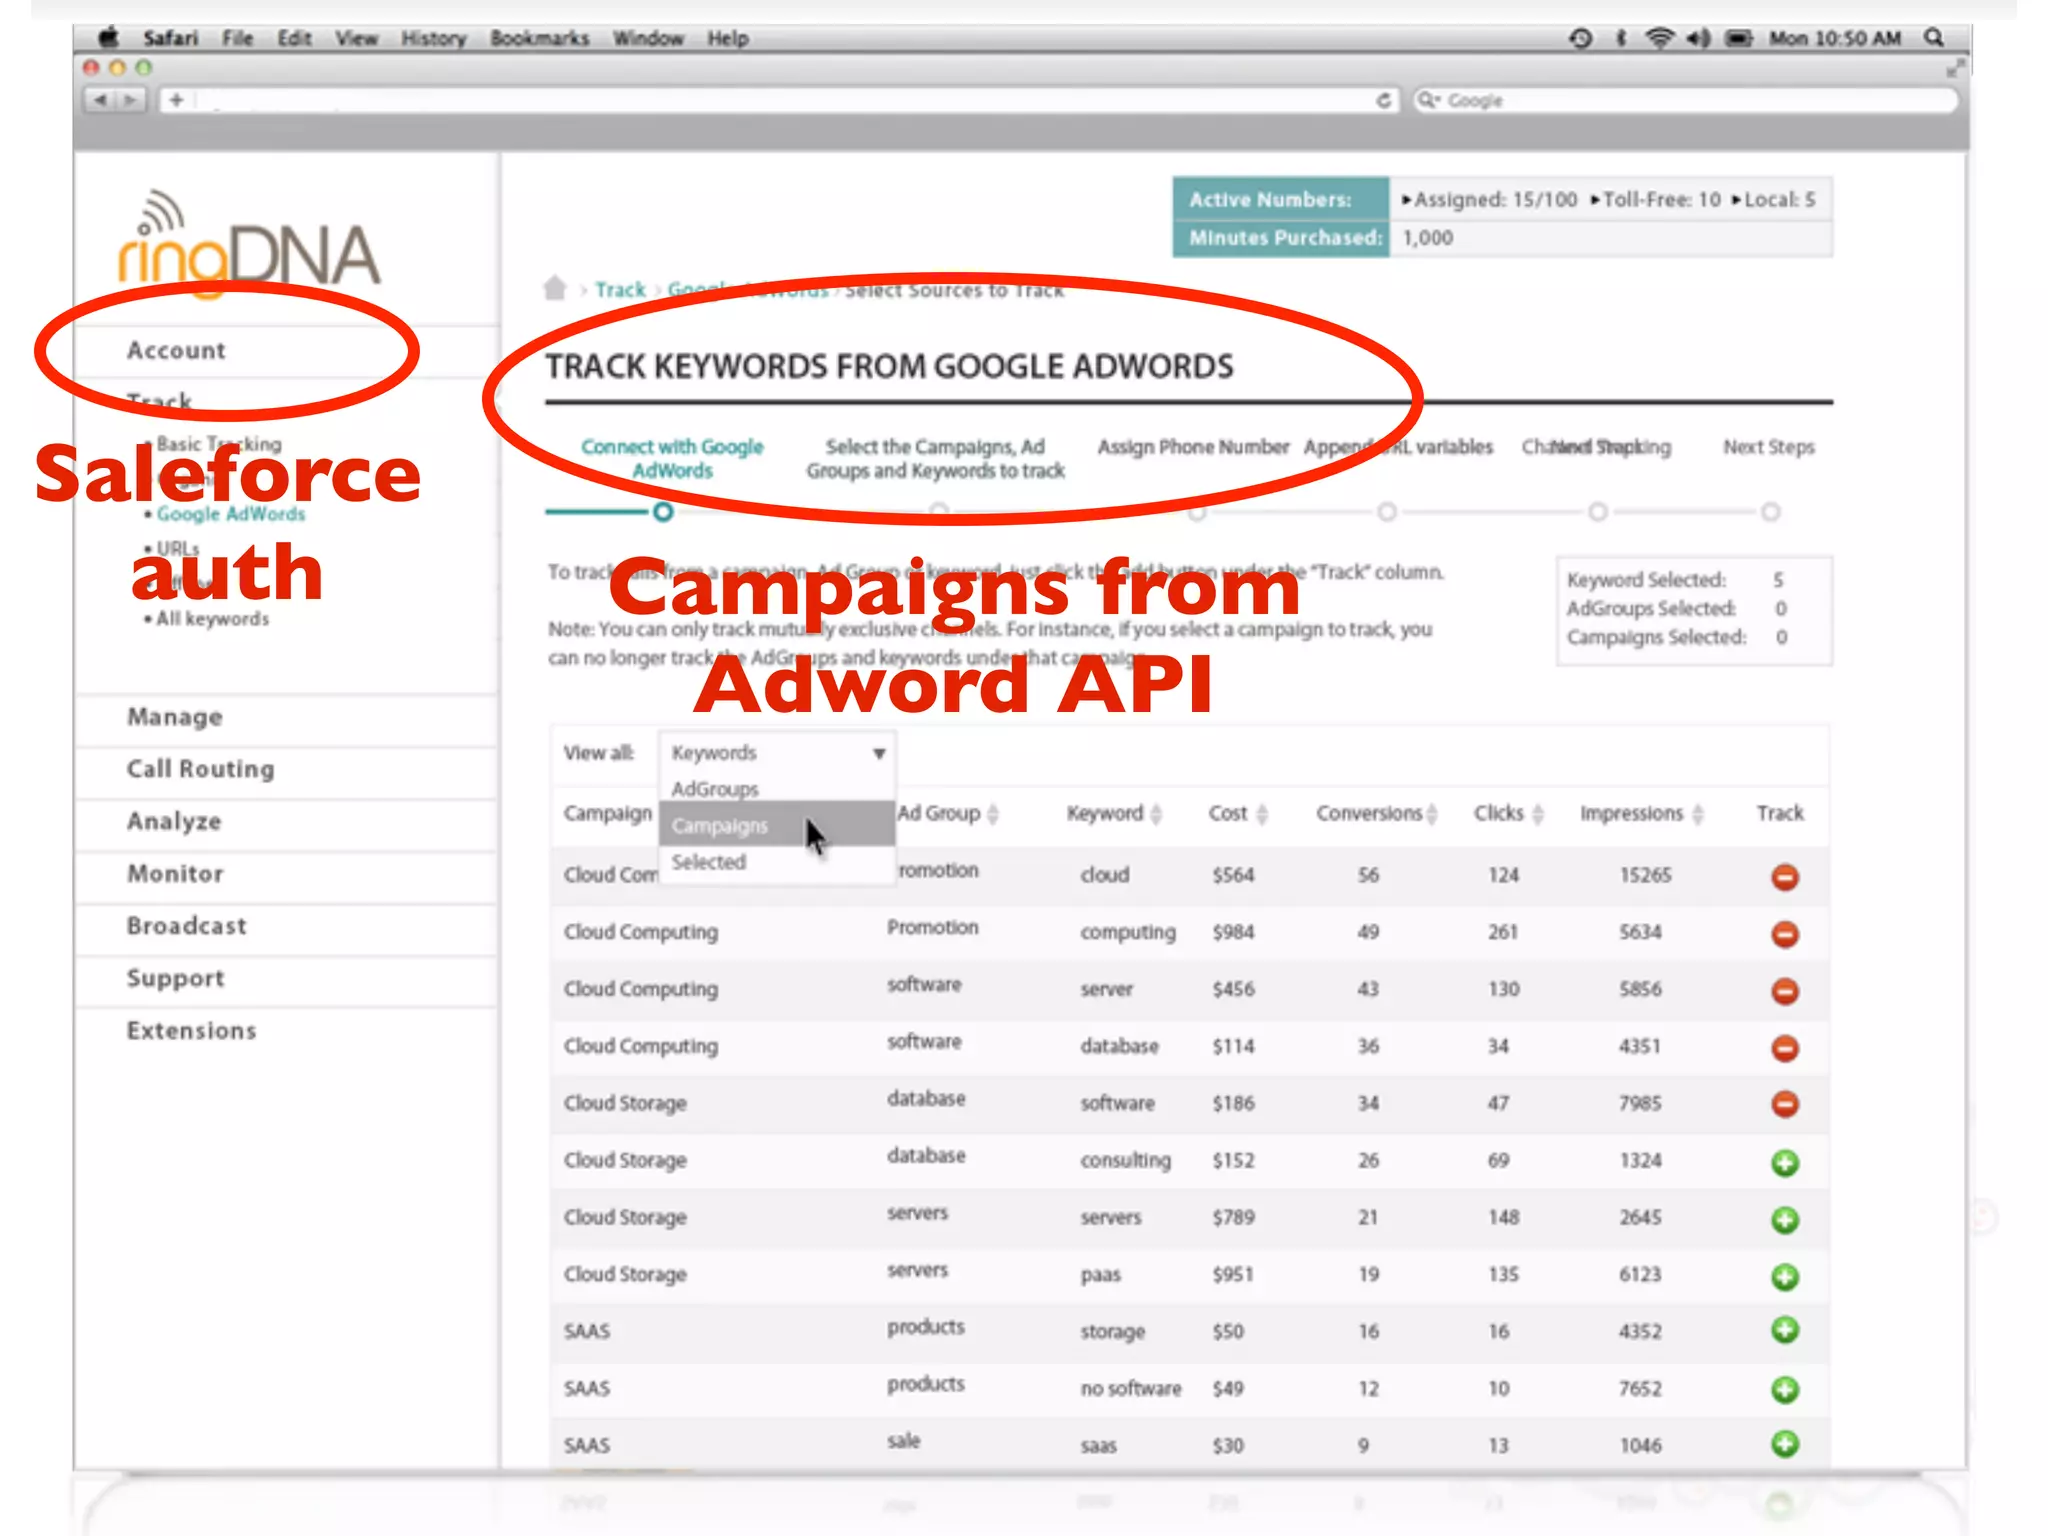
Task: Remove tracking for keyword database $114 row
Action: pos(1785,1048)
